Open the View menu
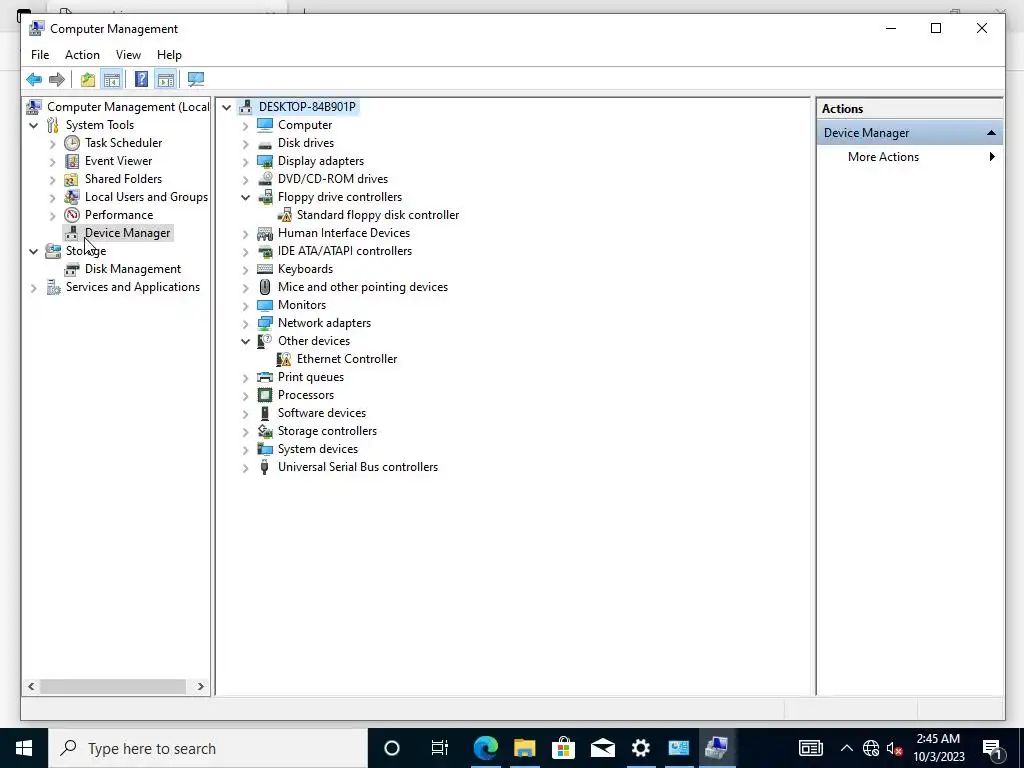Screen dimensions: 1024x768 pyautogui.click(x=128, y=55)
